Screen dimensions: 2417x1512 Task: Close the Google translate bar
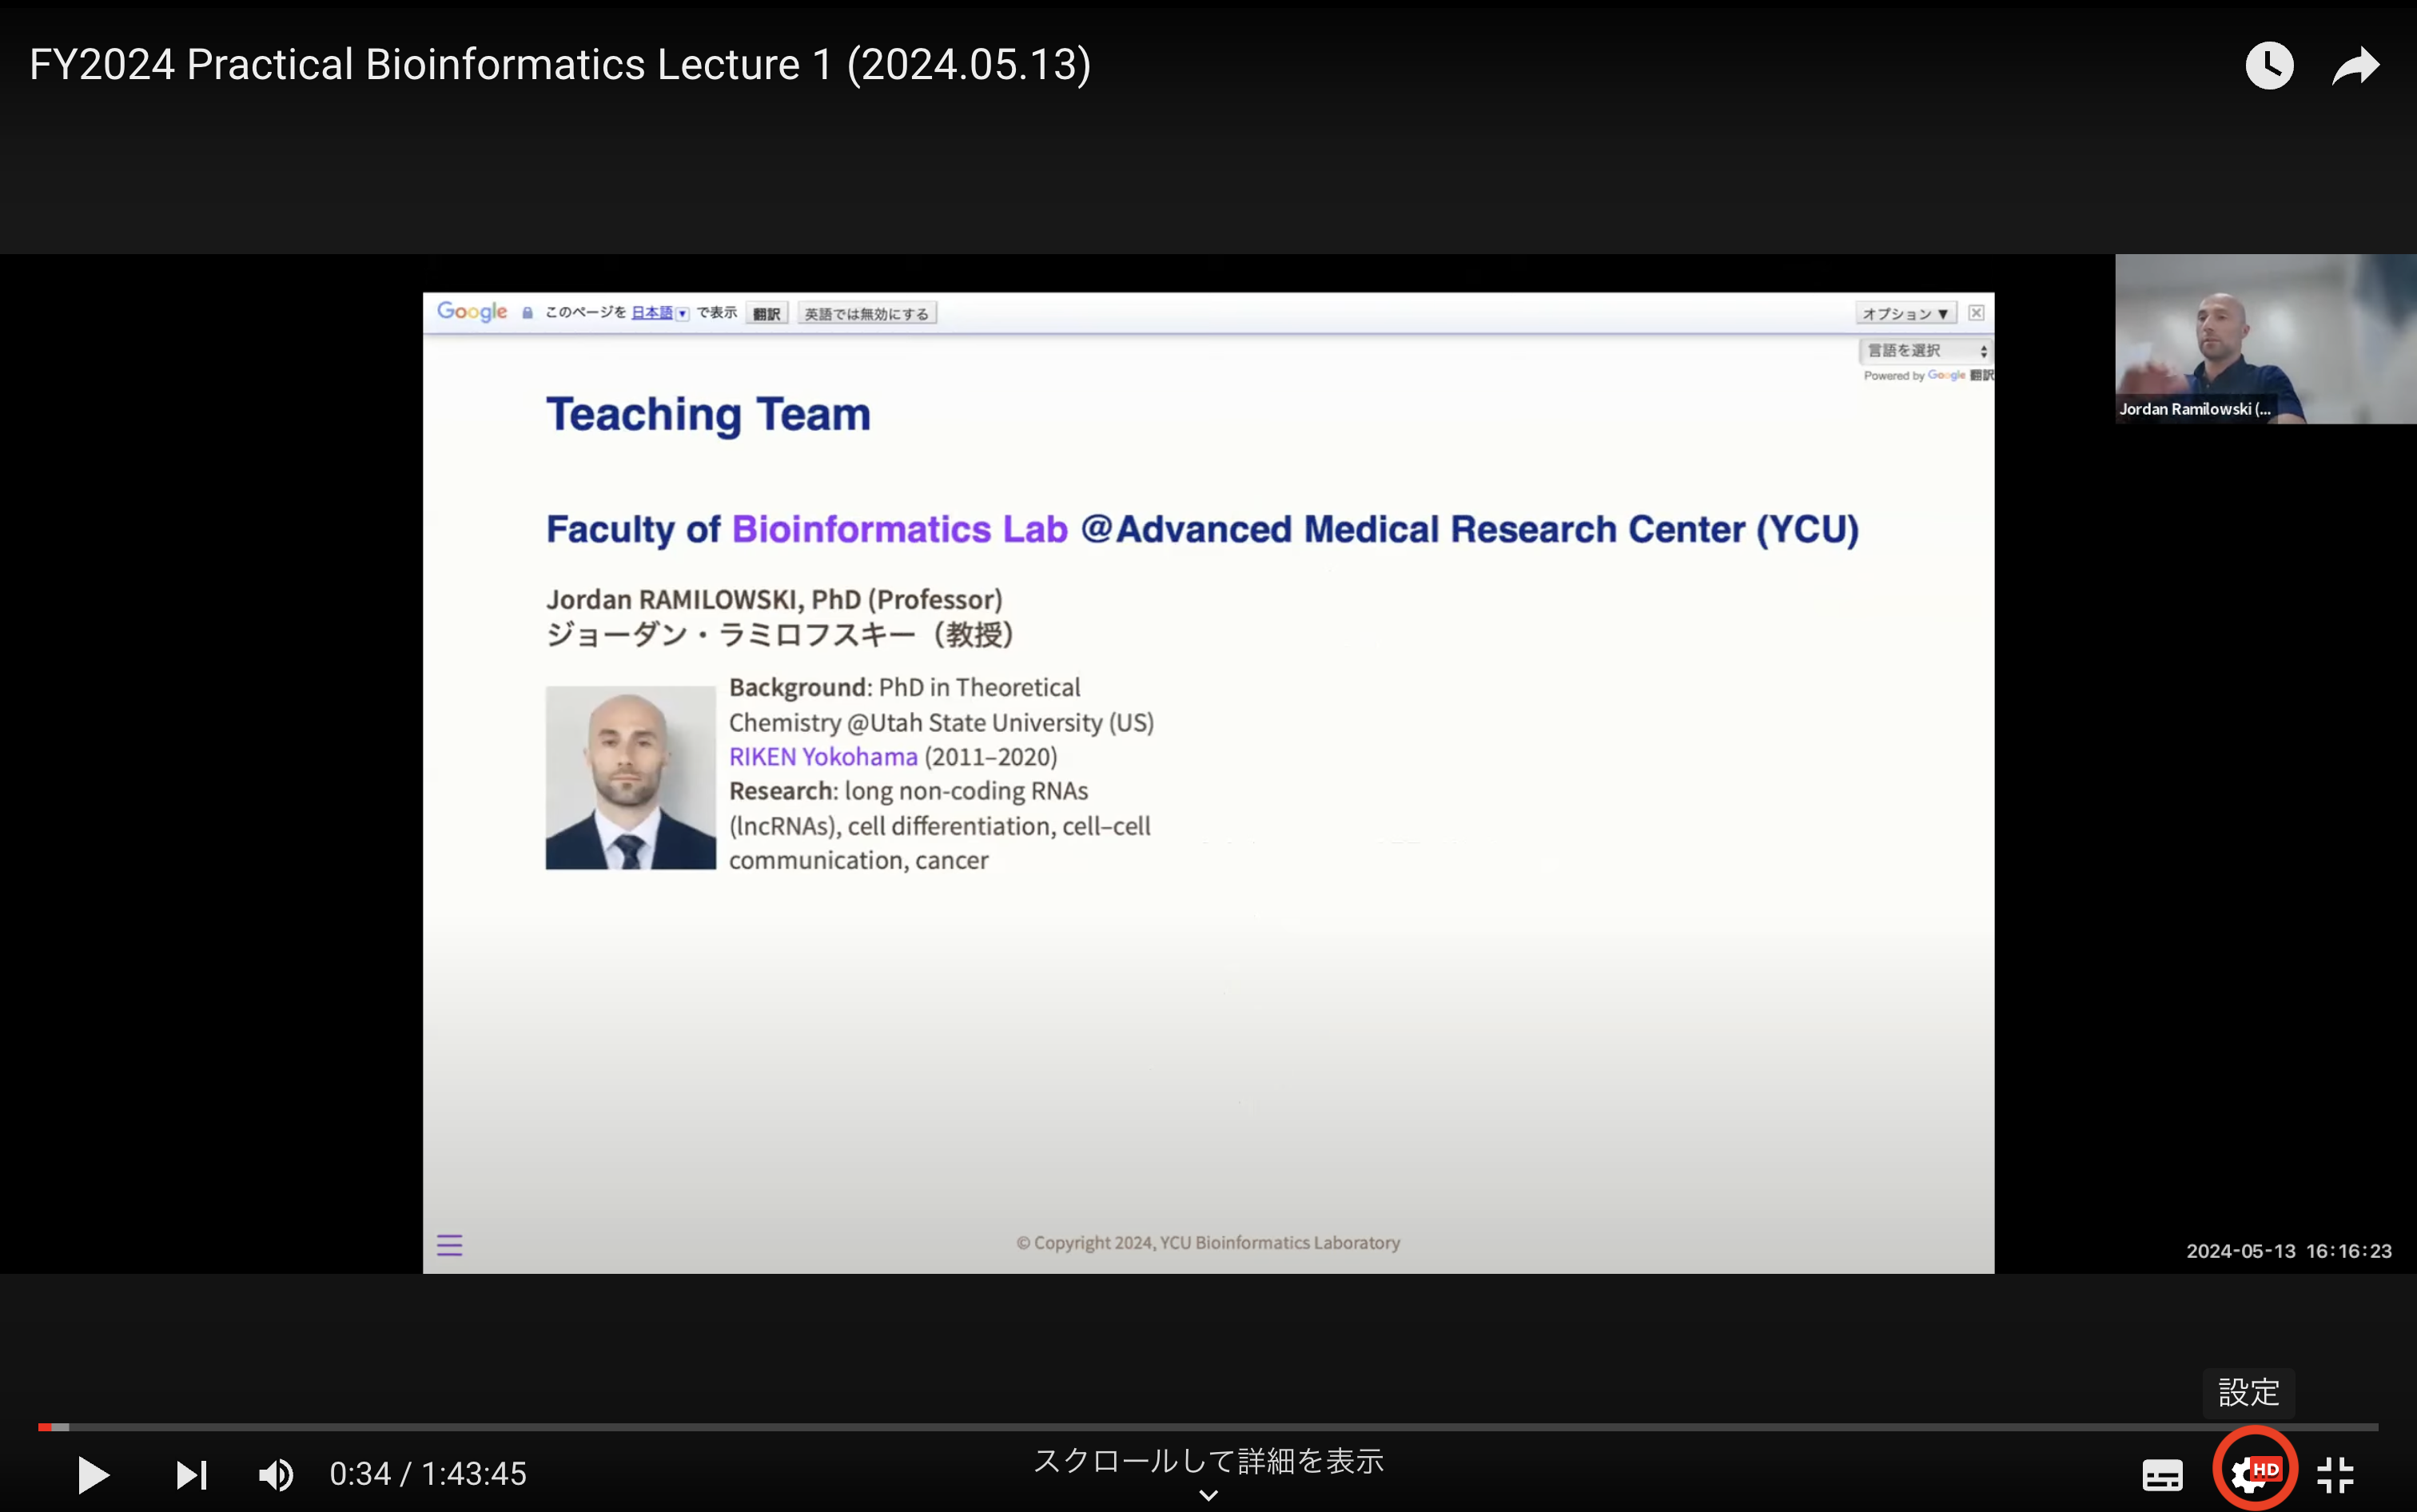pyautogui.click(x=1976, y=313)
